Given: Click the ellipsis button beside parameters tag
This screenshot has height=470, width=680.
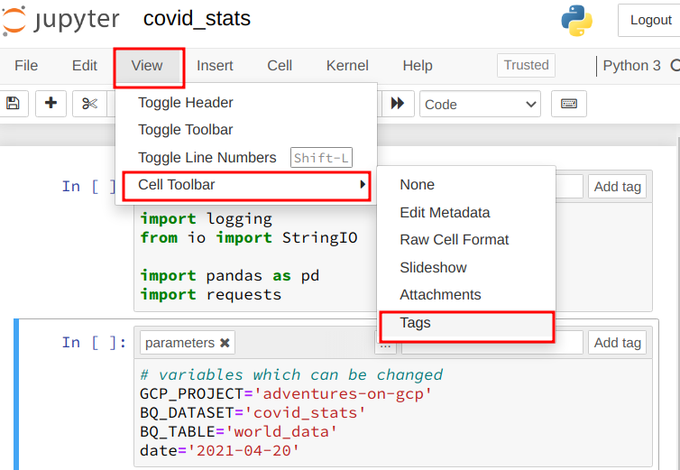Looking at the screenshot, I should coord(383,344).
